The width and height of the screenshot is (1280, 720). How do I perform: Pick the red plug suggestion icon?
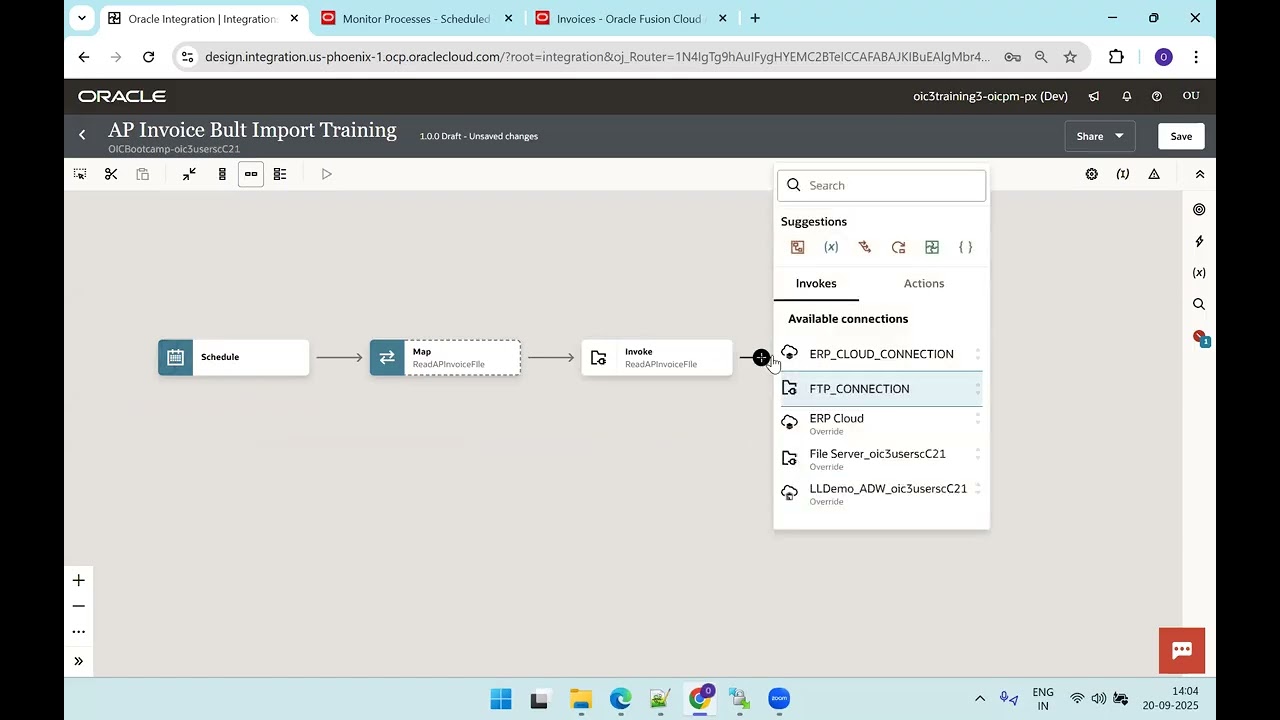pyautogui.click(x=865, y=247)
